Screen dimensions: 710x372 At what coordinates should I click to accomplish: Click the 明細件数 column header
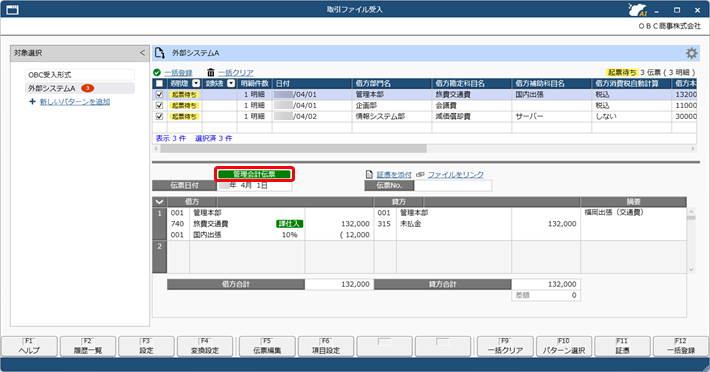click(254, 83)
